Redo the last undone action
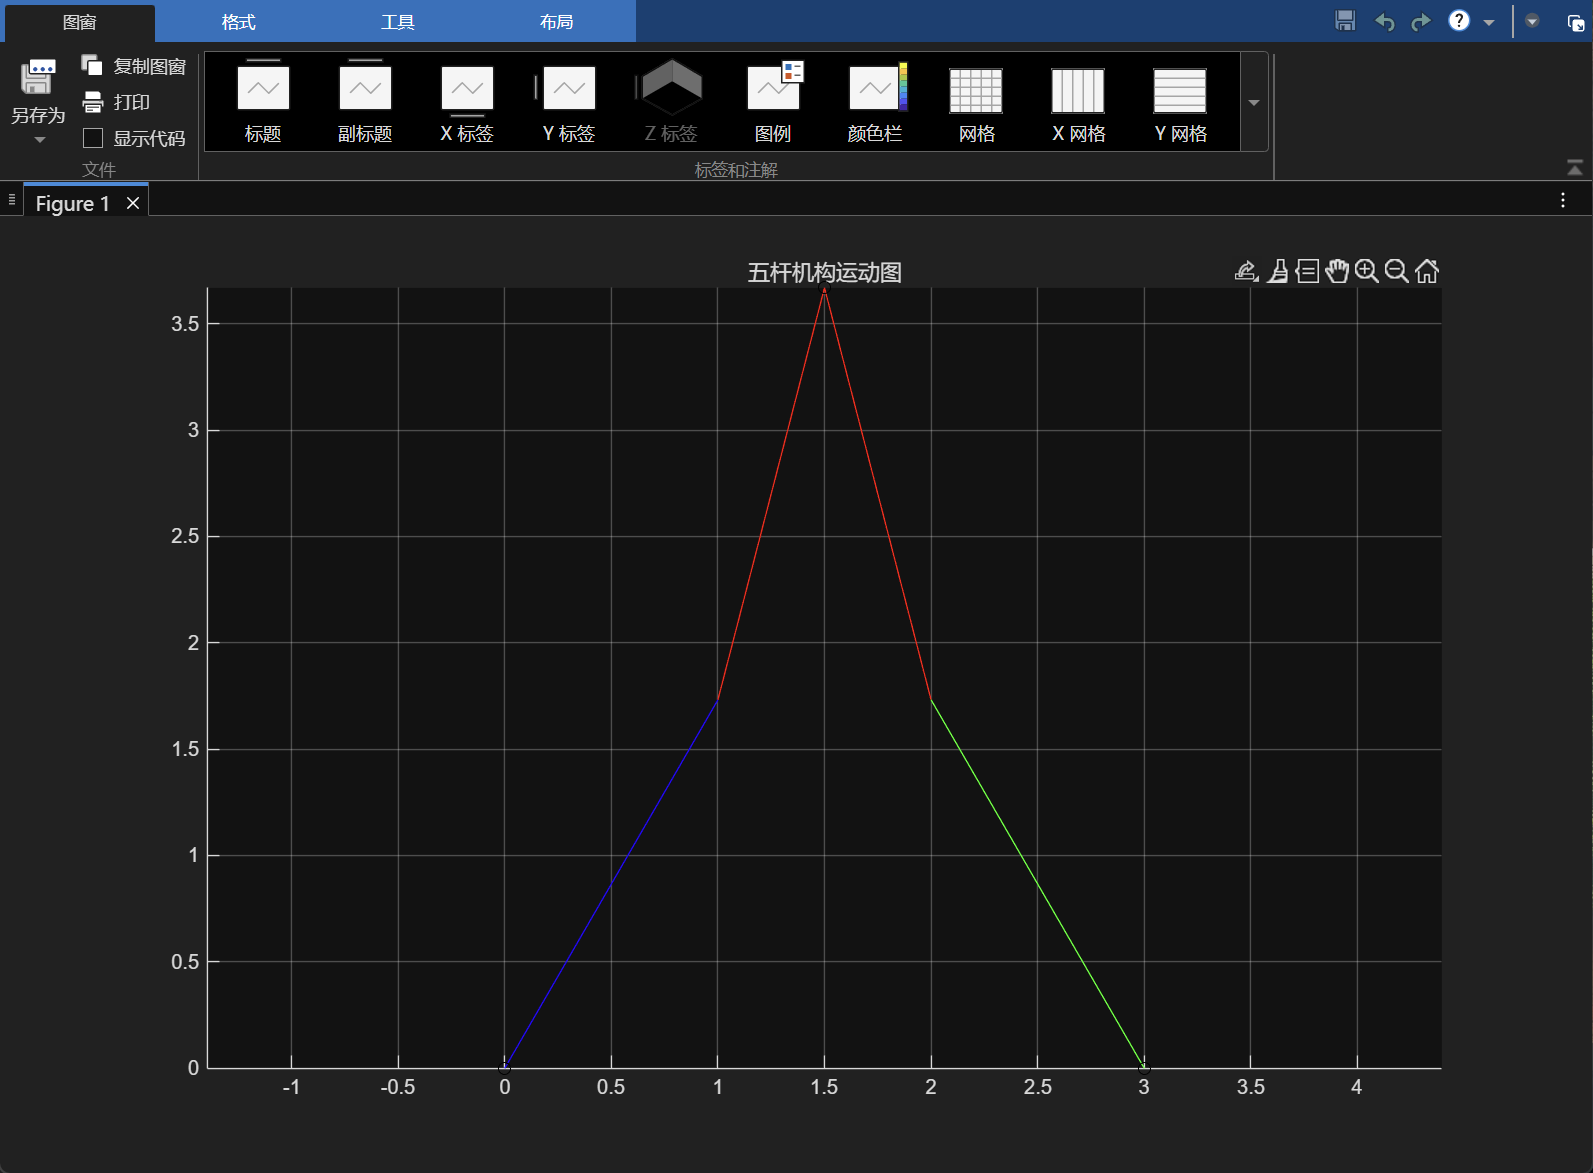Screen dimensions: 1593x1173 coord(1421,21)
